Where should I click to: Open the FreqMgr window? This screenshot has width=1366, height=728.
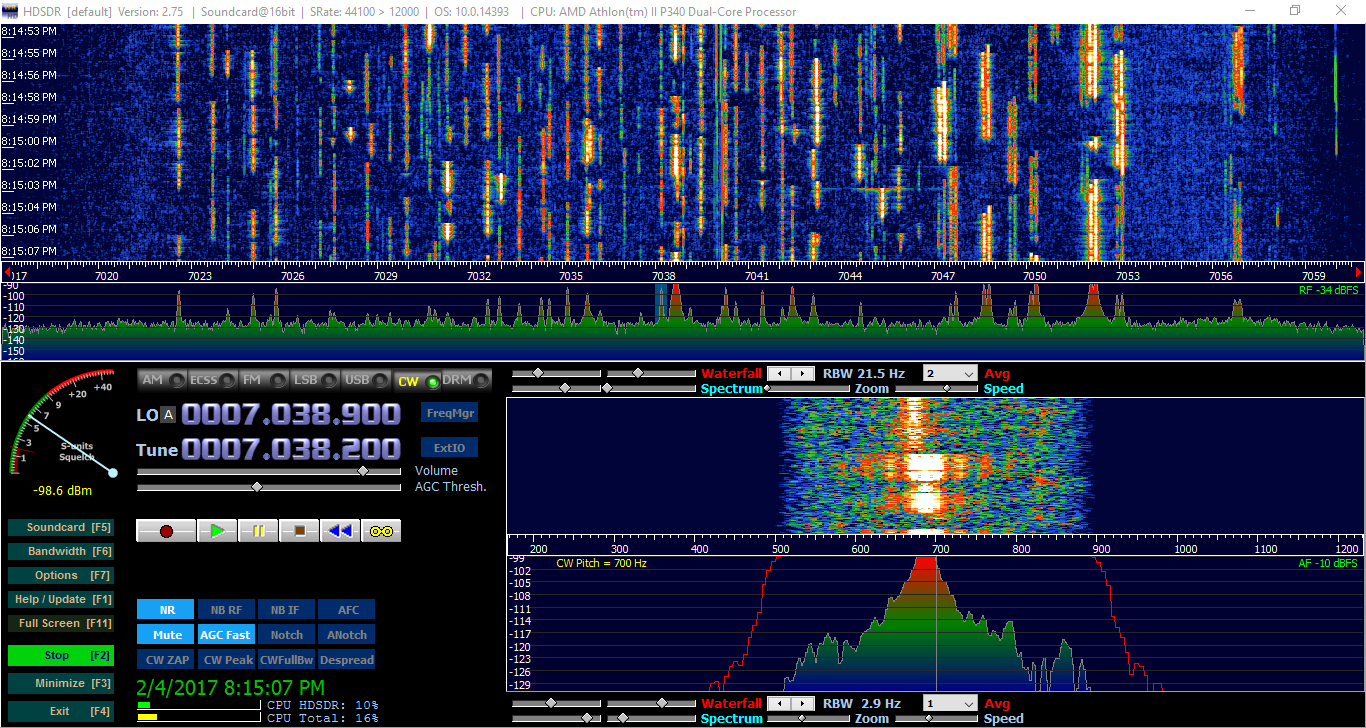pyautogui.click(x=449, y=412)
